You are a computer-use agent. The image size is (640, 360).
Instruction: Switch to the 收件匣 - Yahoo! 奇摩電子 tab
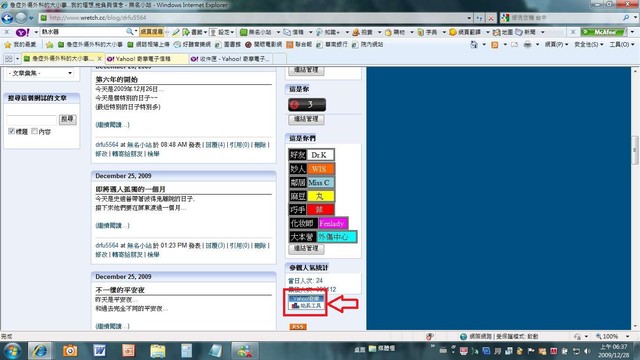click(x=231, y=59)
